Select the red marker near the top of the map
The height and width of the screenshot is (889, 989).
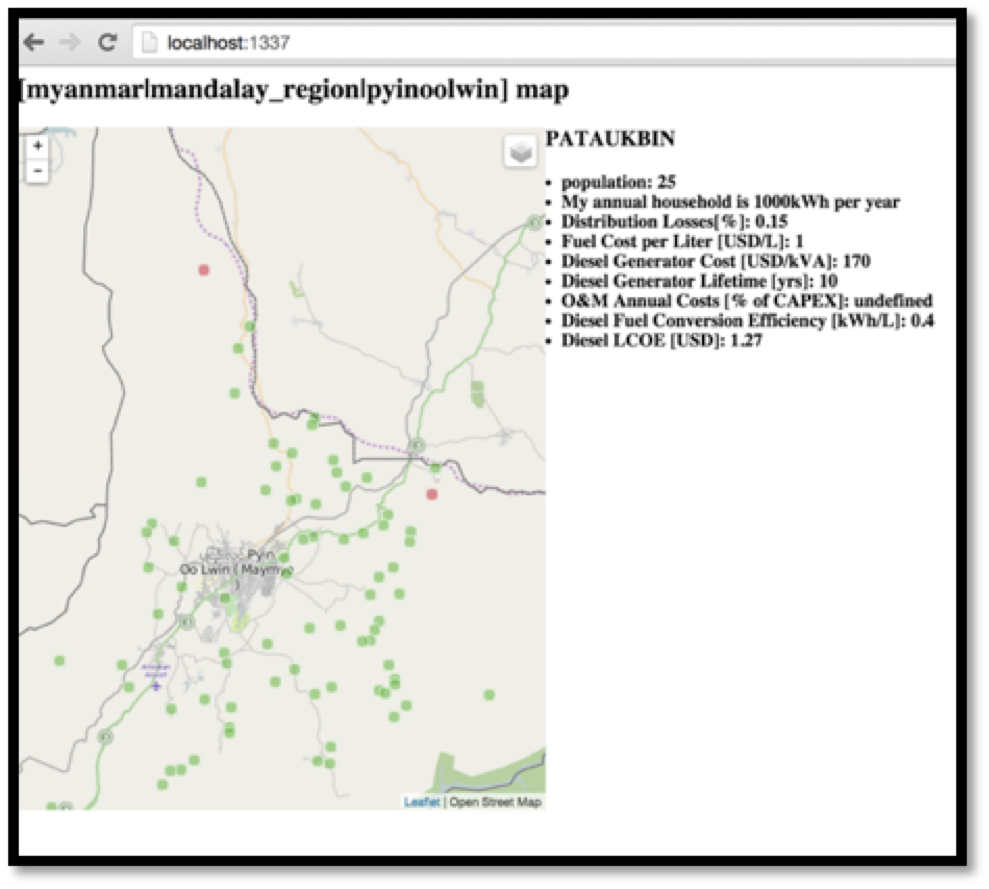204,268
